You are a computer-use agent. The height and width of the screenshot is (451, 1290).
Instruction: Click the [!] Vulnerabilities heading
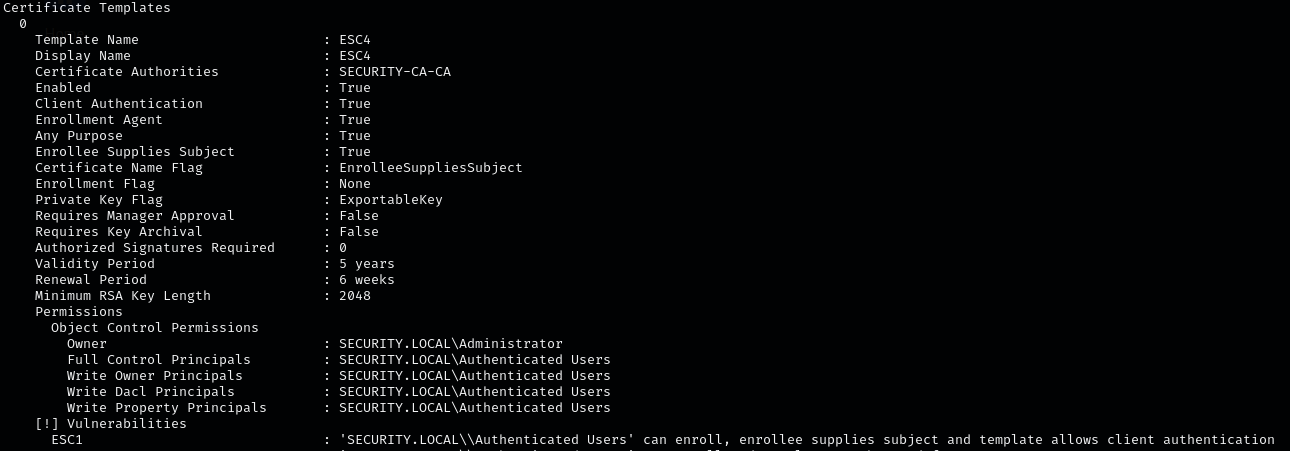(x=111, y=424)
